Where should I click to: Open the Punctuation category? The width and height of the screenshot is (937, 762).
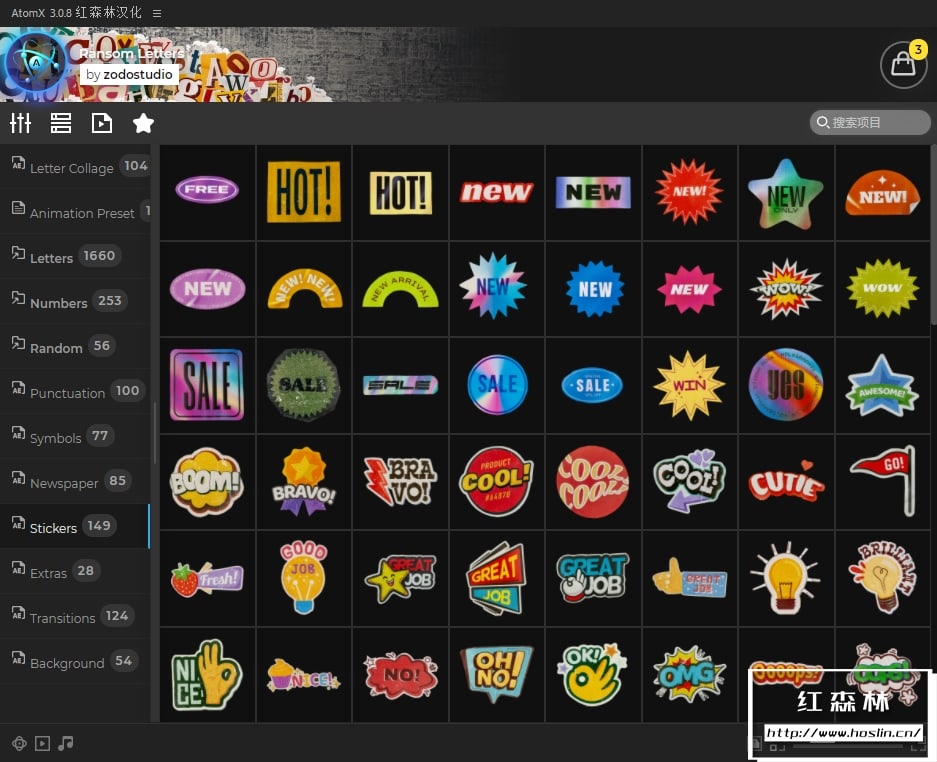click(x=75, y=391)
